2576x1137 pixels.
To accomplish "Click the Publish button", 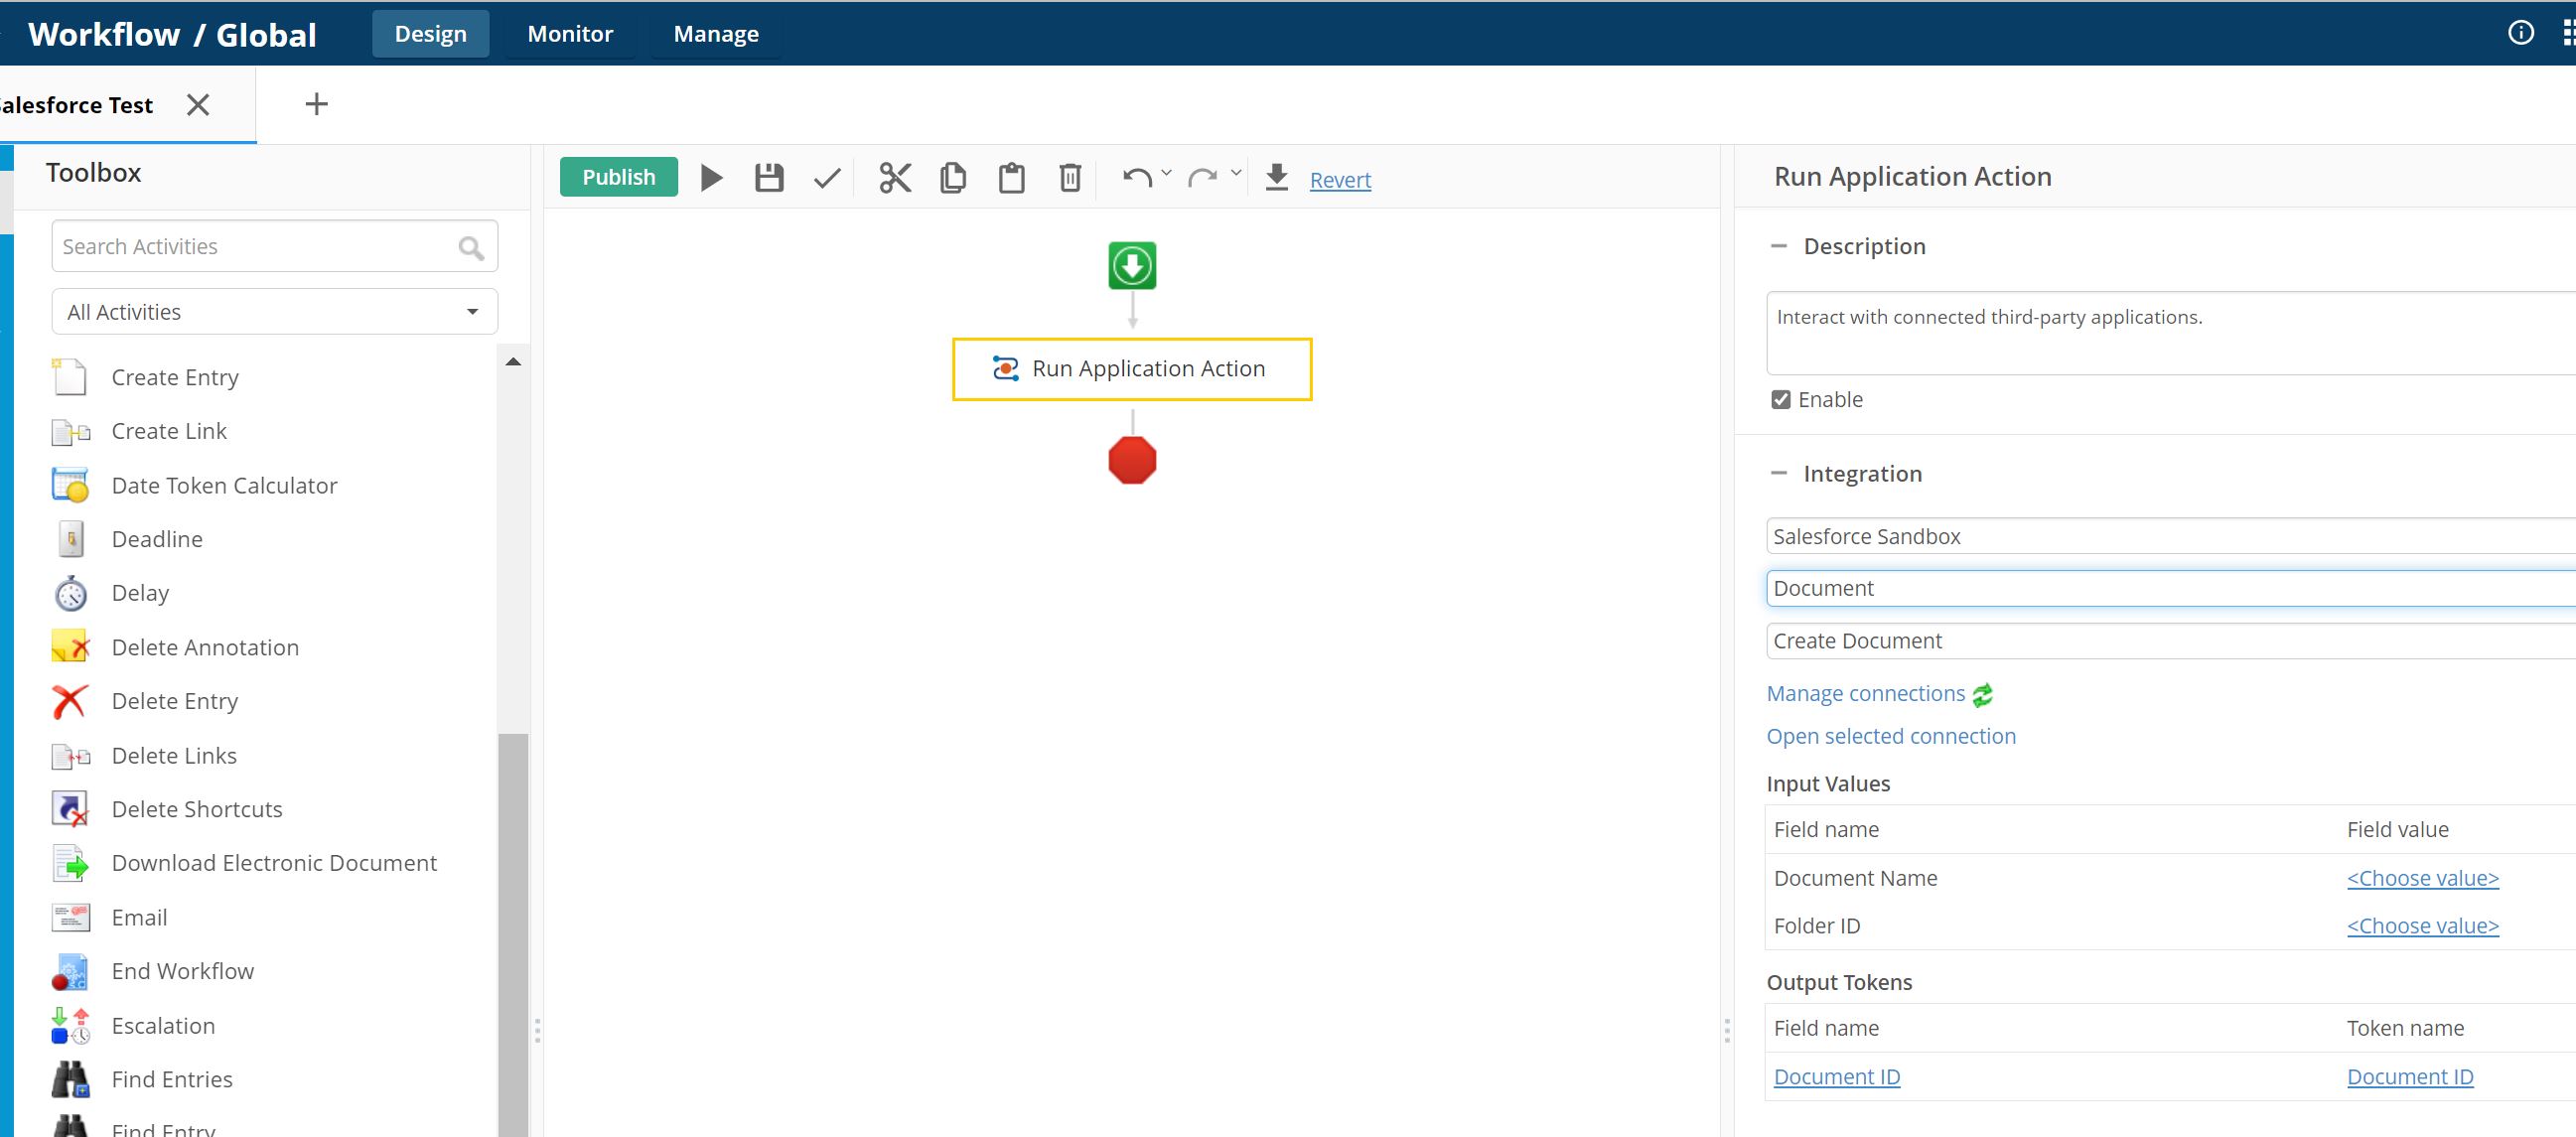I will [619, 177].
